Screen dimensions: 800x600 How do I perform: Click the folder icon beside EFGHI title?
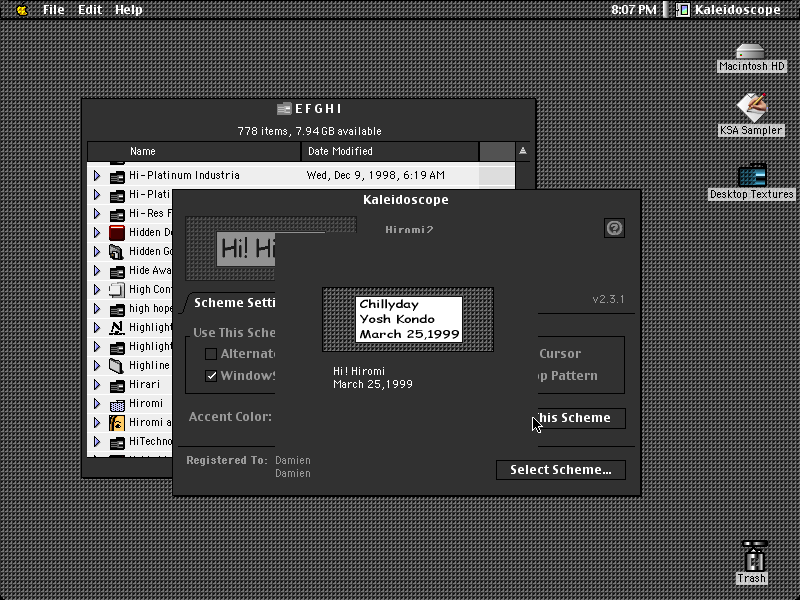click(x=284, y=109)
